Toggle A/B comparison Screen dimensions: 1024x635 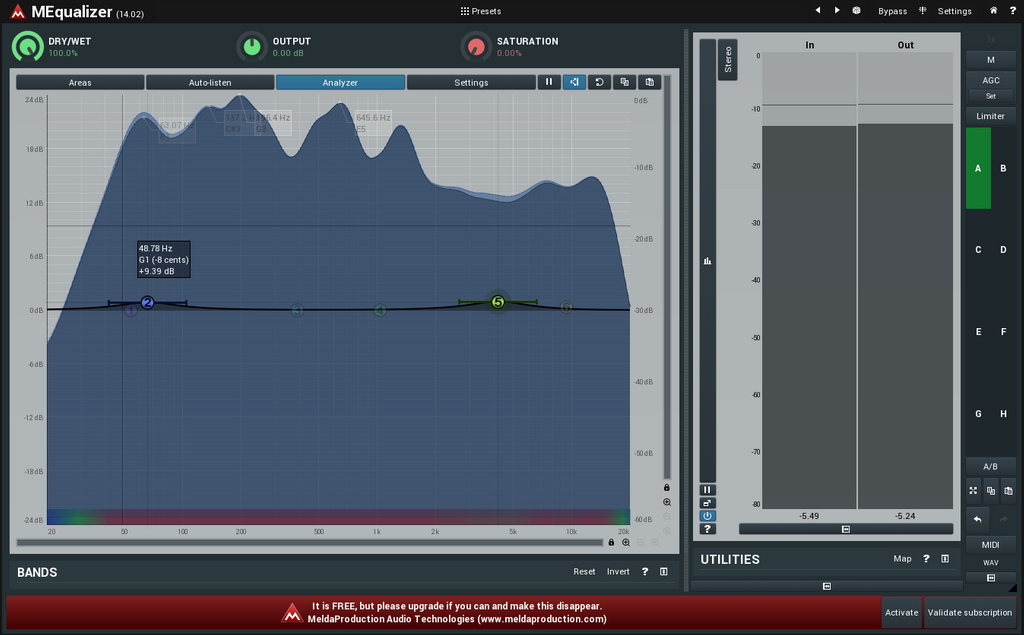pos(991,466)
